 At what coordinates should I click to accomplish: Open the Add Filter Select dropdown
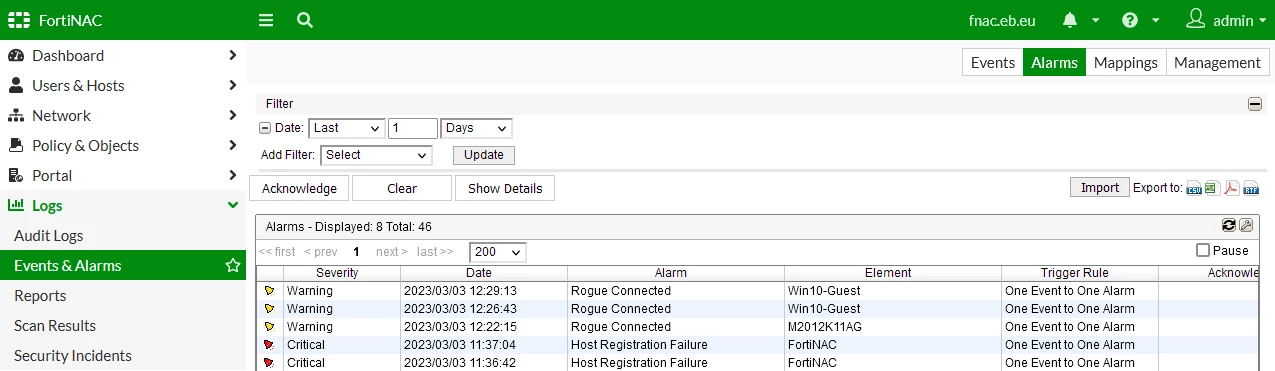[376, 155]
